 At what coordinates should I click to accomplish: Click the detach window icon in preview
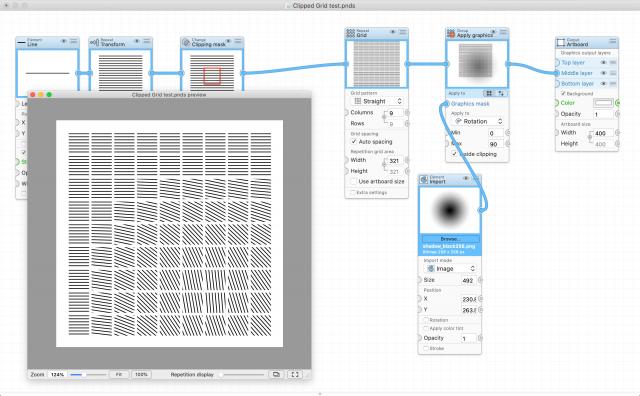pyautogui.click(x=276, y=374)
